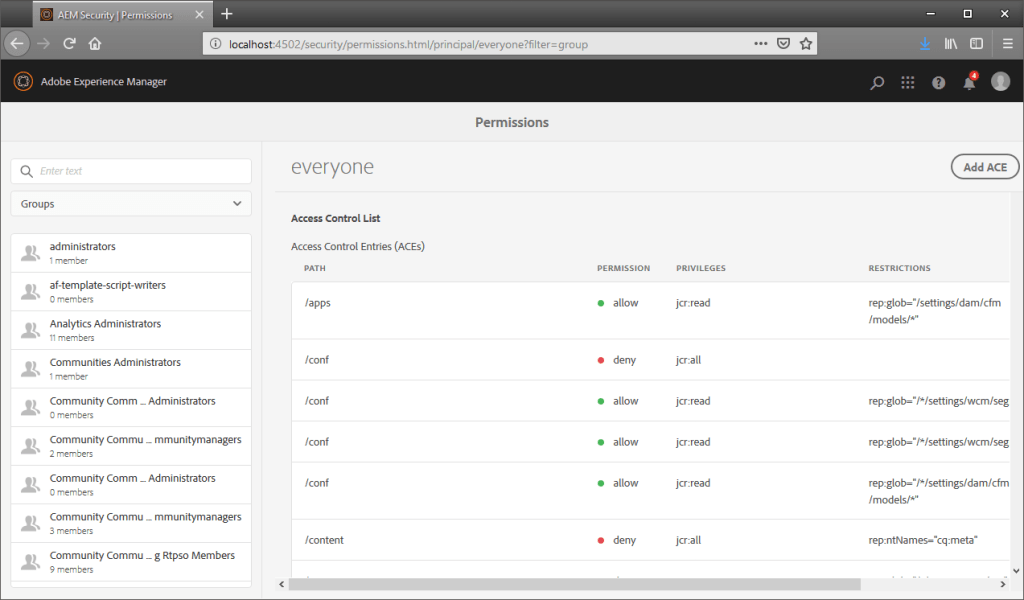Screen dimensions: 1024x600
Task: Click the PERMISSION column header
Action: (x=624, y=268)
